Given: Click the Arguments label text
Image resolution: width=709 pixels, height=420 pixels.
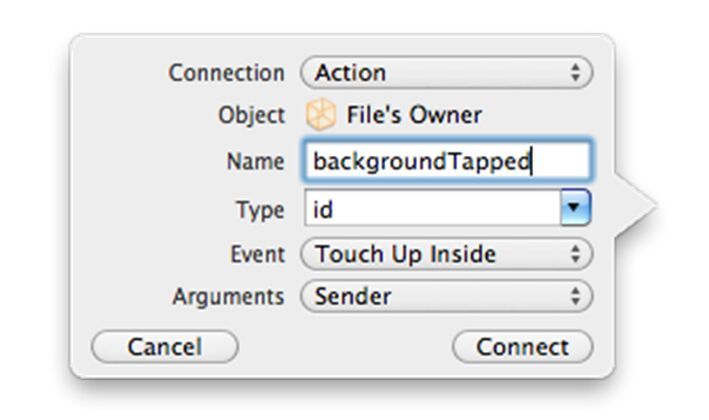Looking at the screenshot, I should tap(228, 297).
